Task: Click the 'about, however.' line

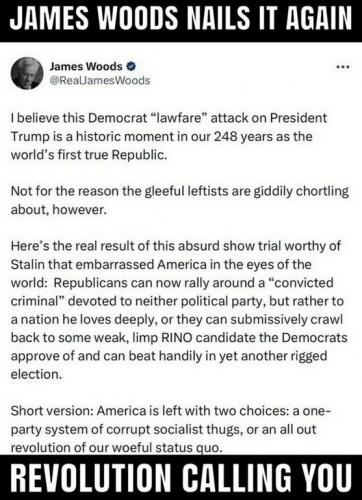Action: click(x=59, y=210)
